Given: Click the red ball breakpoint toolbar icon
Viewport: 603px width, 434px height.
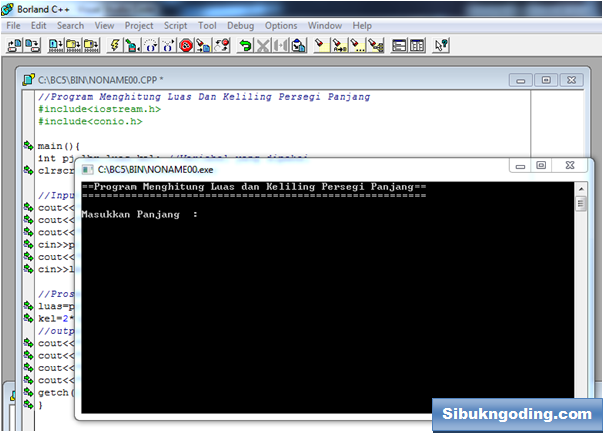Looking at the screenshot, I should [x=222, y=45].
